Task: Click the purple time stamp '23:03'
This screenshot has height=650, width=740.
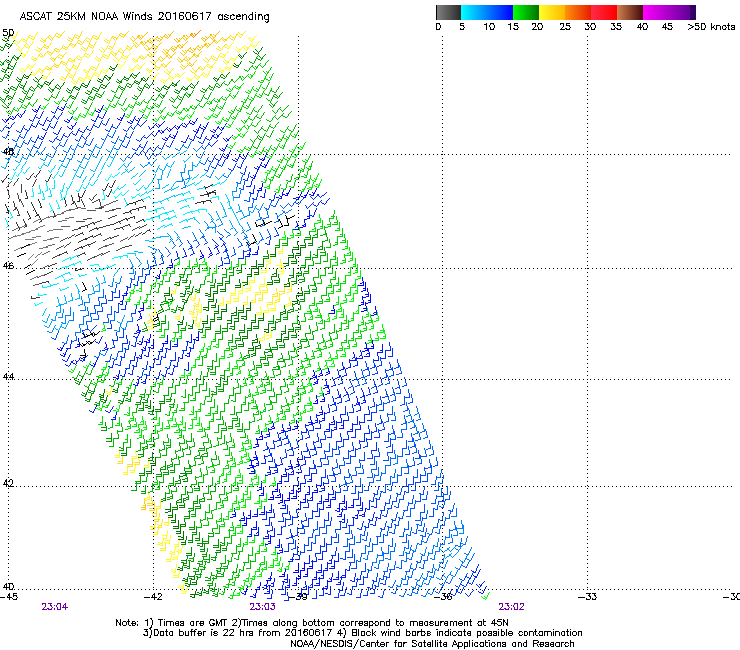Action: click(x=262, y=607)
